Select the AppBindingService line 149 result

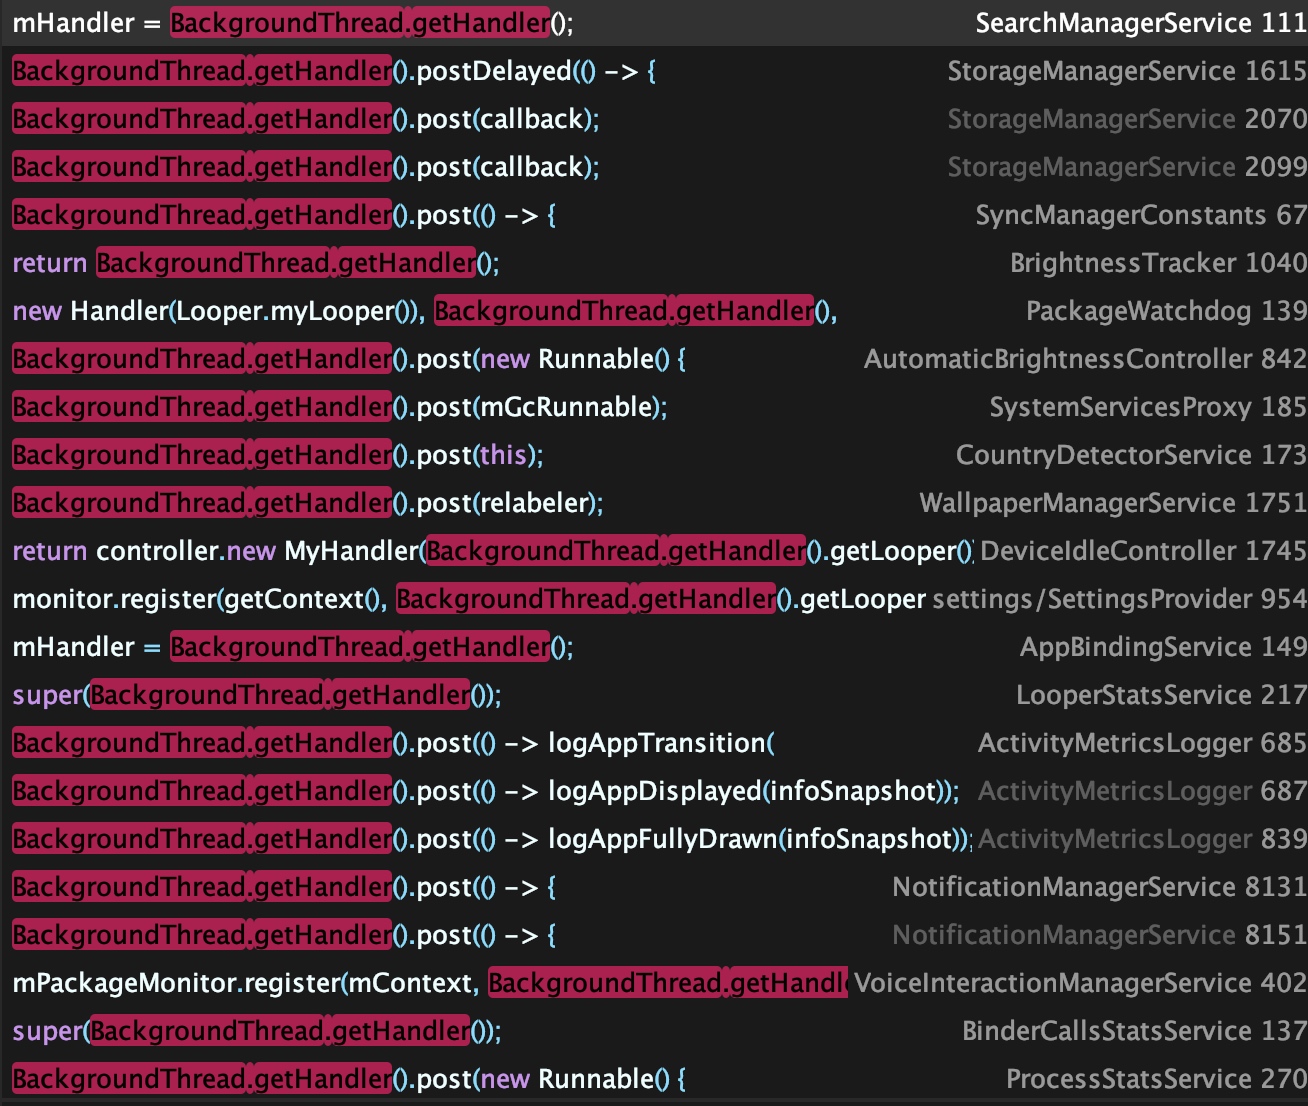point(654,647)
